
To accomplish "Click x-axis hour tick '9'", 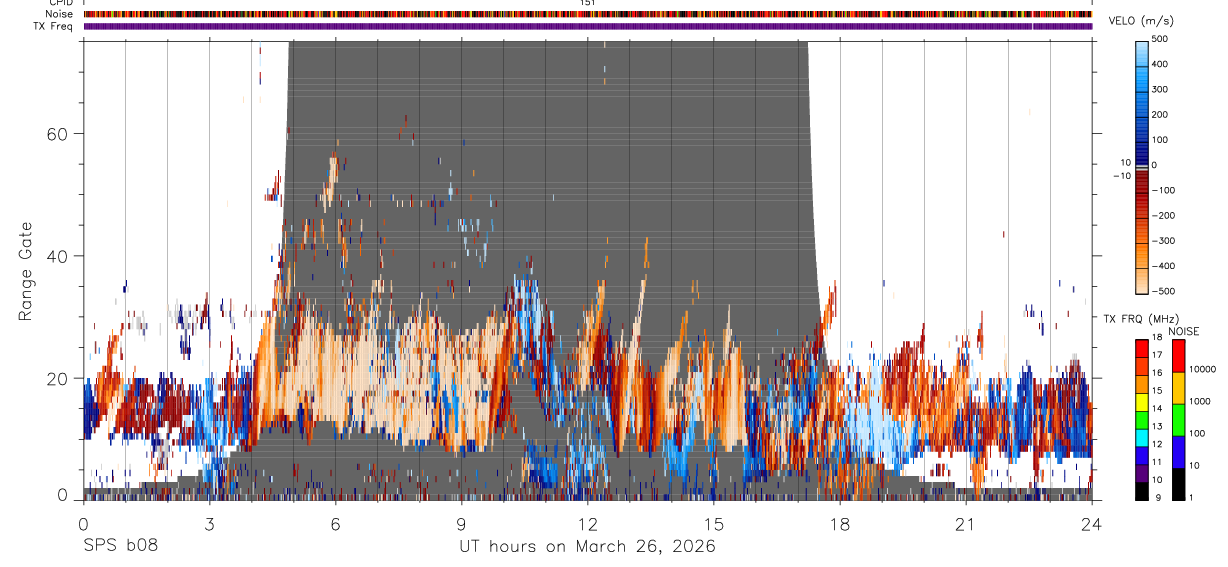I will point(461,524).
